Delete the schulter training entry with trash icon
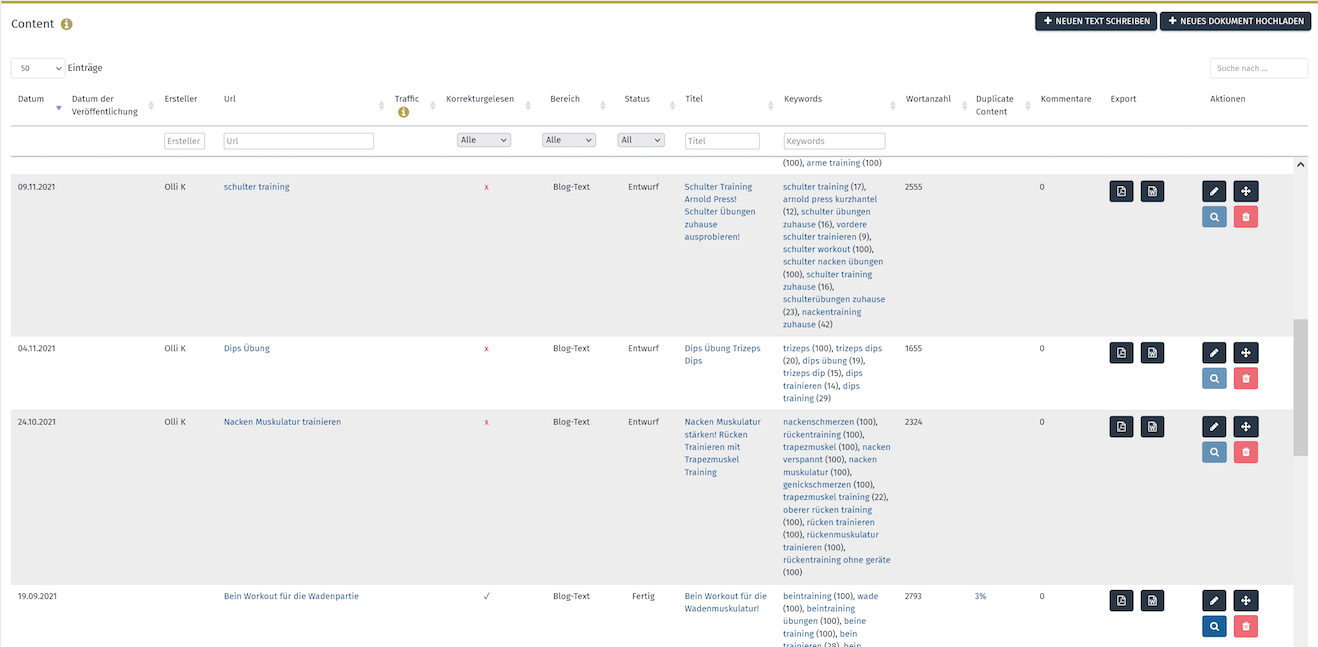The image size is (1318, 647). point(1245,216)
